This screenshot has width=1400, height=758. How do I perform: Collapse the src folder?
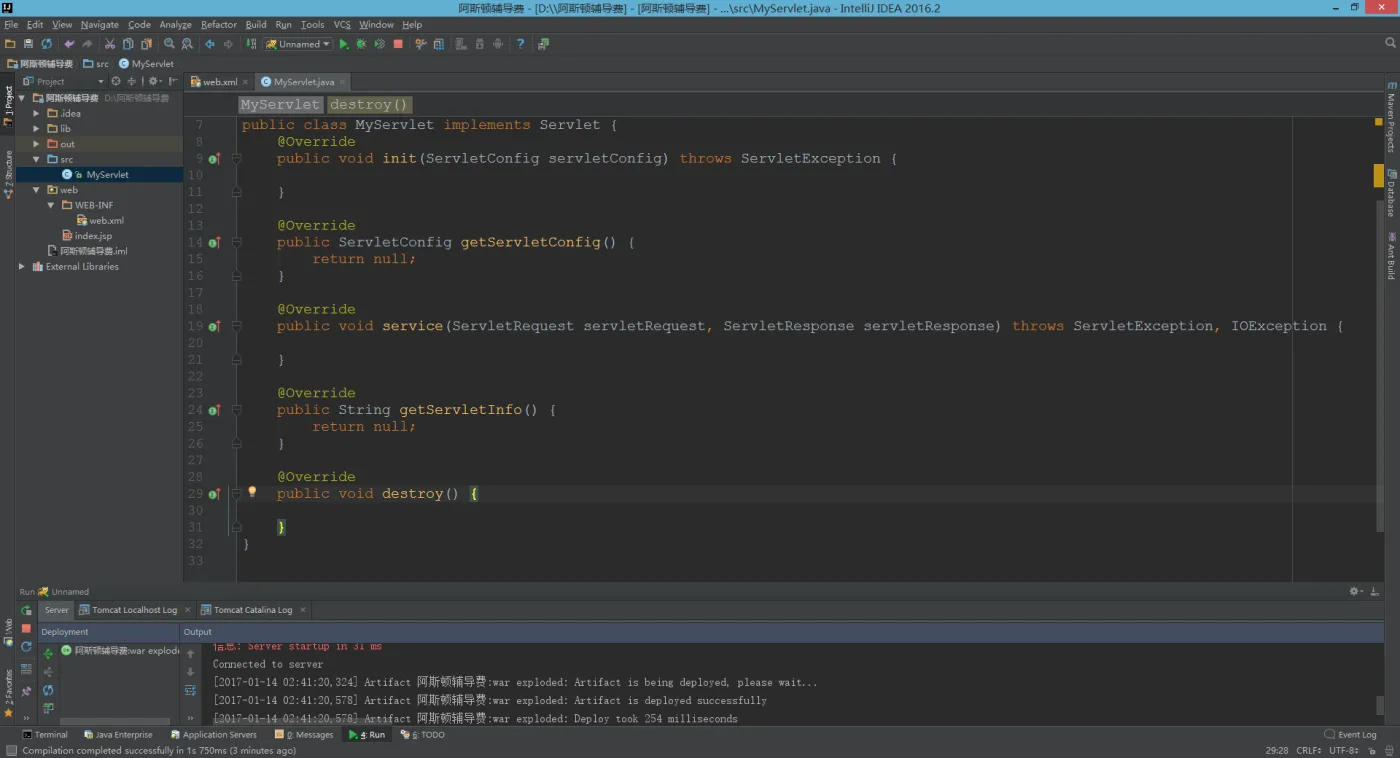pyautogui.click(x=37, y=159)
